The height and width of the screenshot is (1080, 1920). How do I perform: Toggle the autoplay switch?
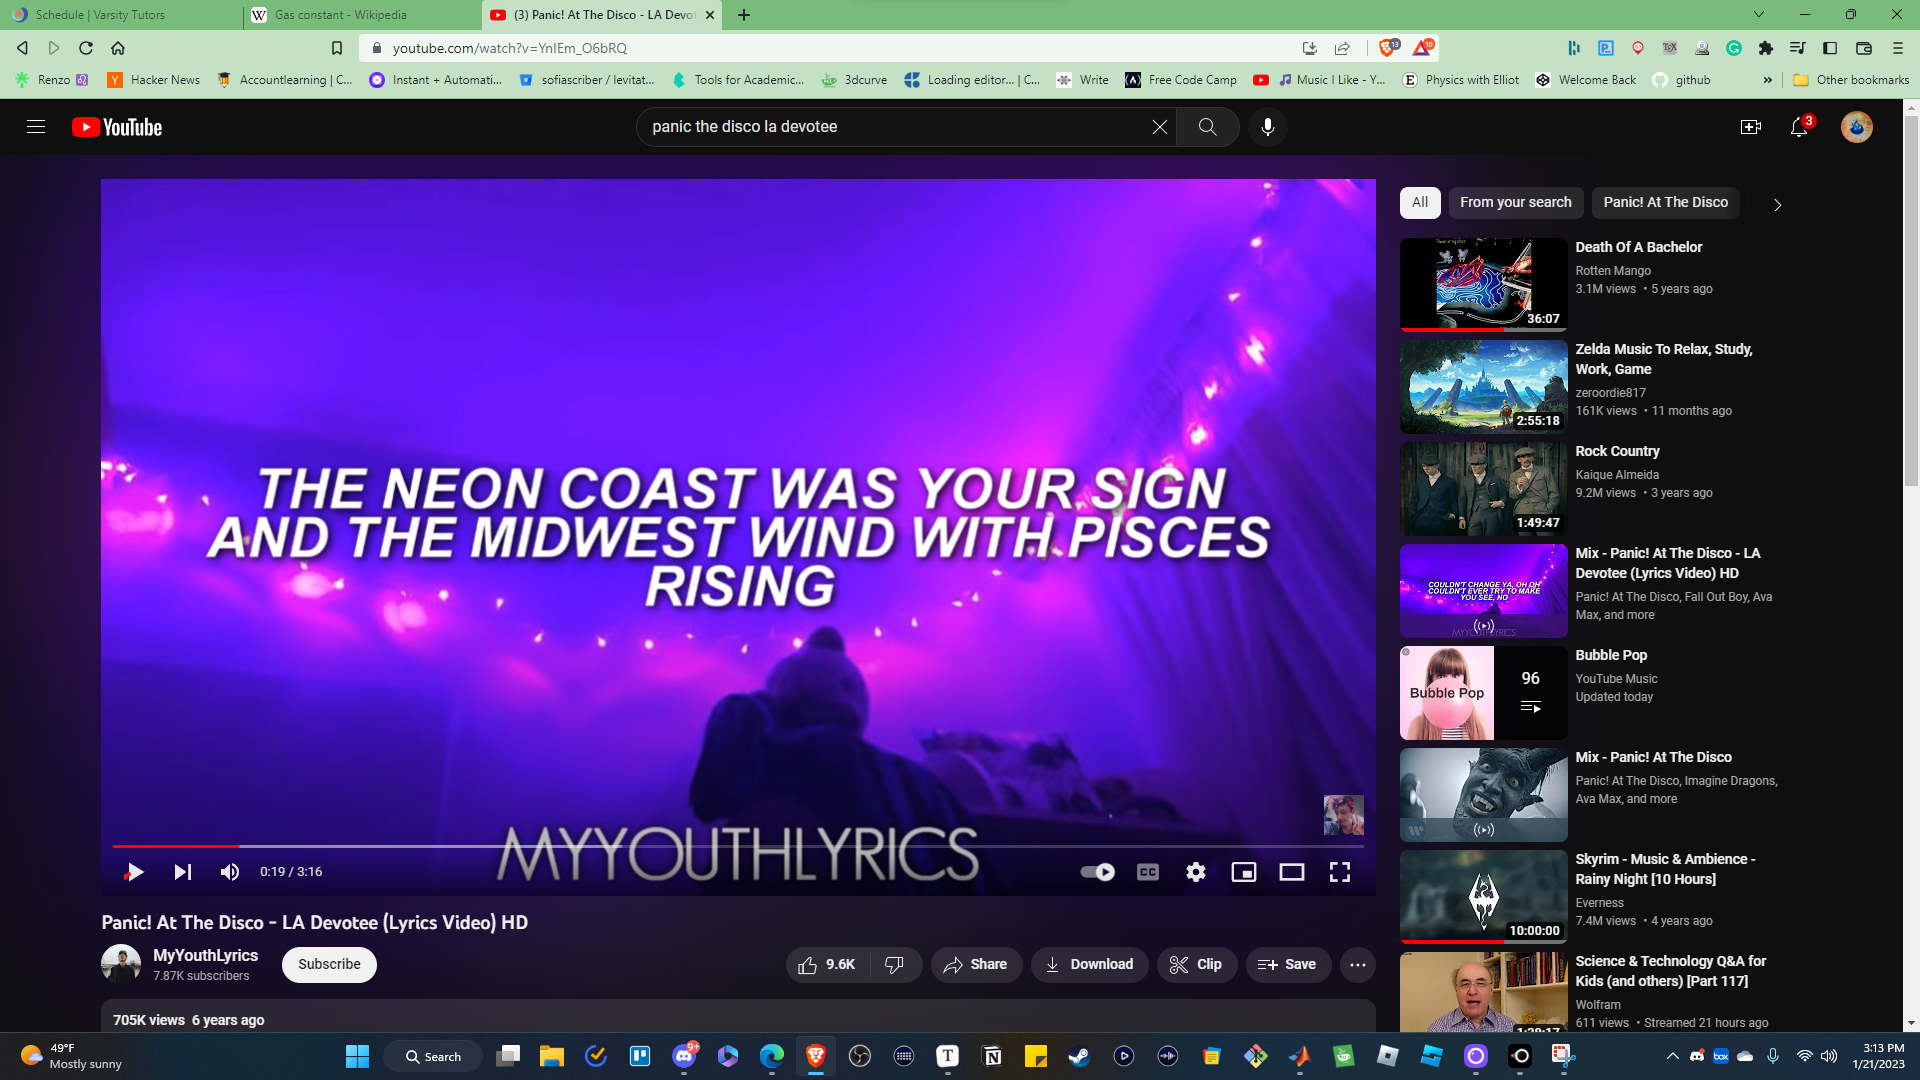click(x=1097, y=872)
